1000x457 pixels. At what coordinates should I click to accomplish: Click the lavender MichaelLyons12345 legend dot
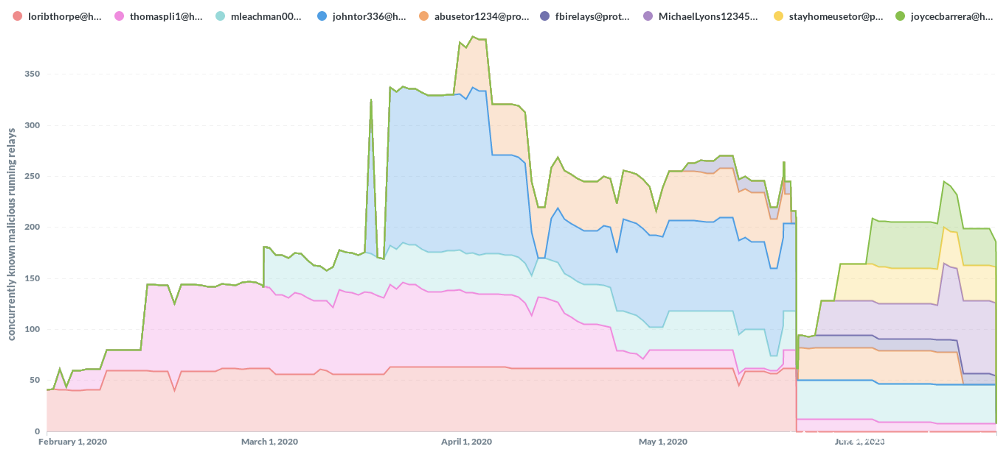[x=647, y=17]
